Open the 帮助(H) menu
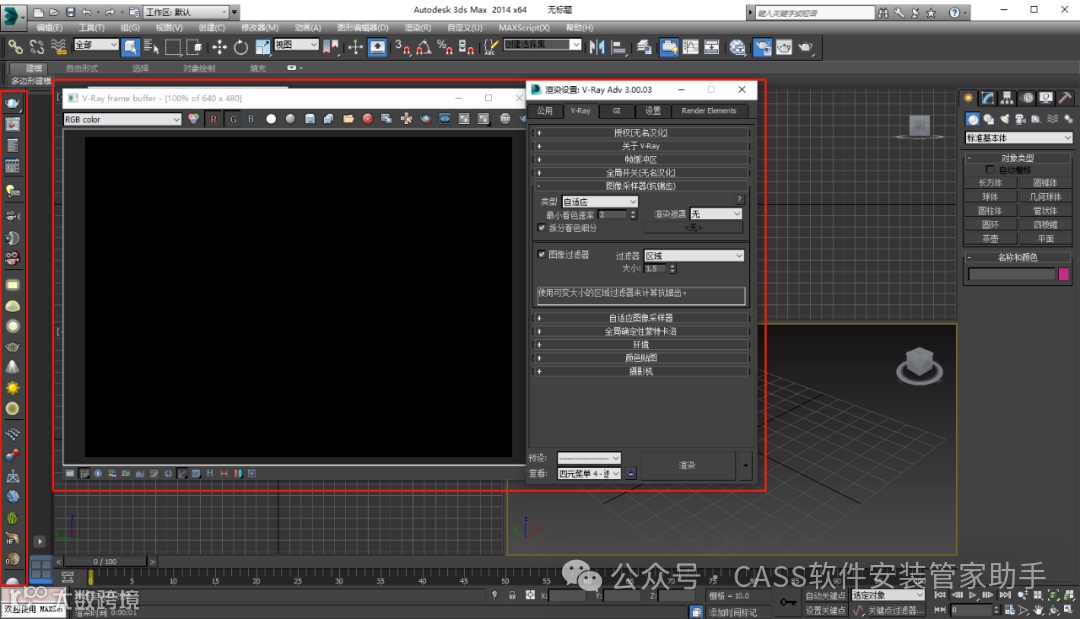 click(579, 28)
